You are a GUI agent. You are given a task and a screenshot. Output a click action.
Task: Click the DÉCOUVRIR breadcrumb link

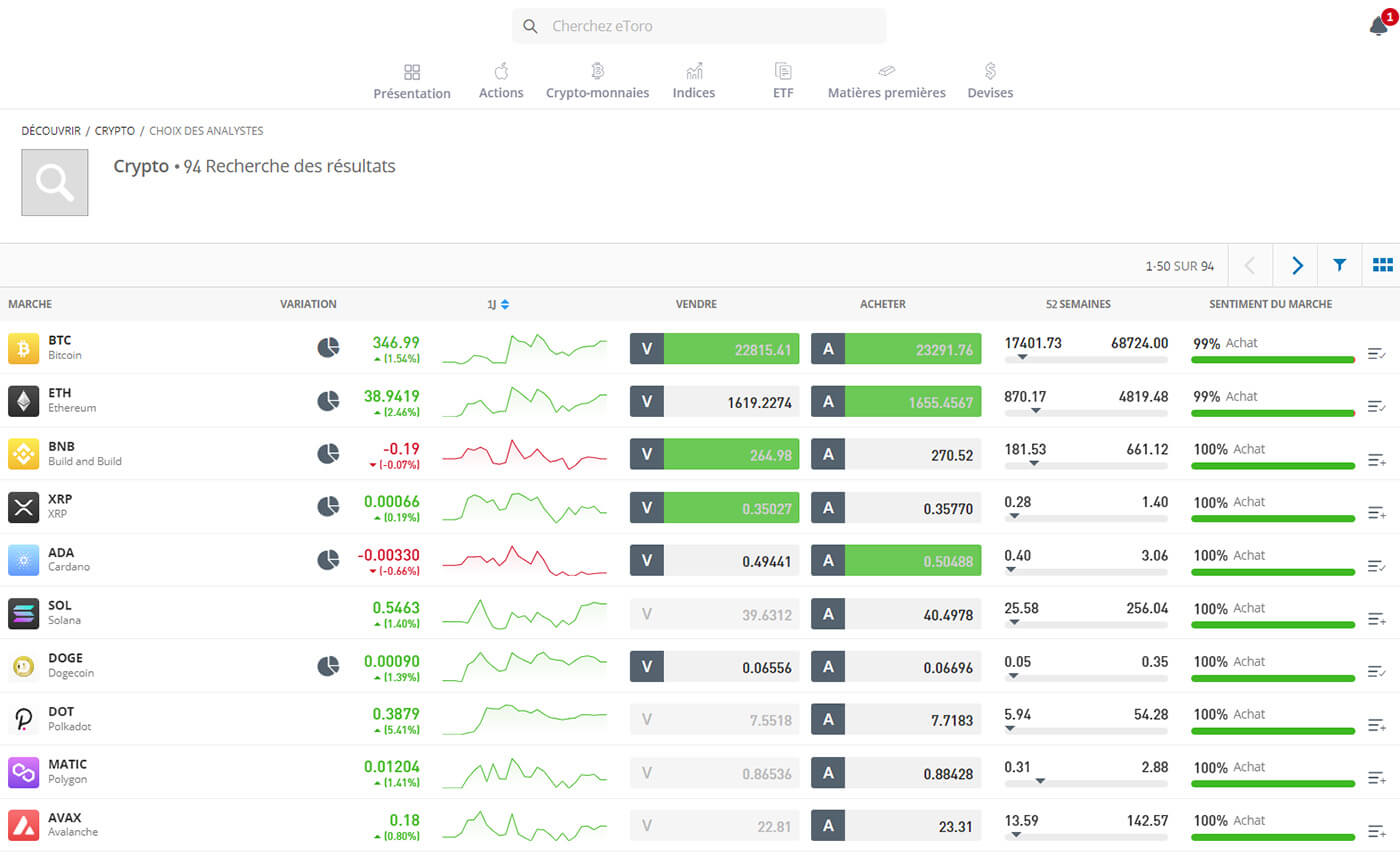point(51,131)
